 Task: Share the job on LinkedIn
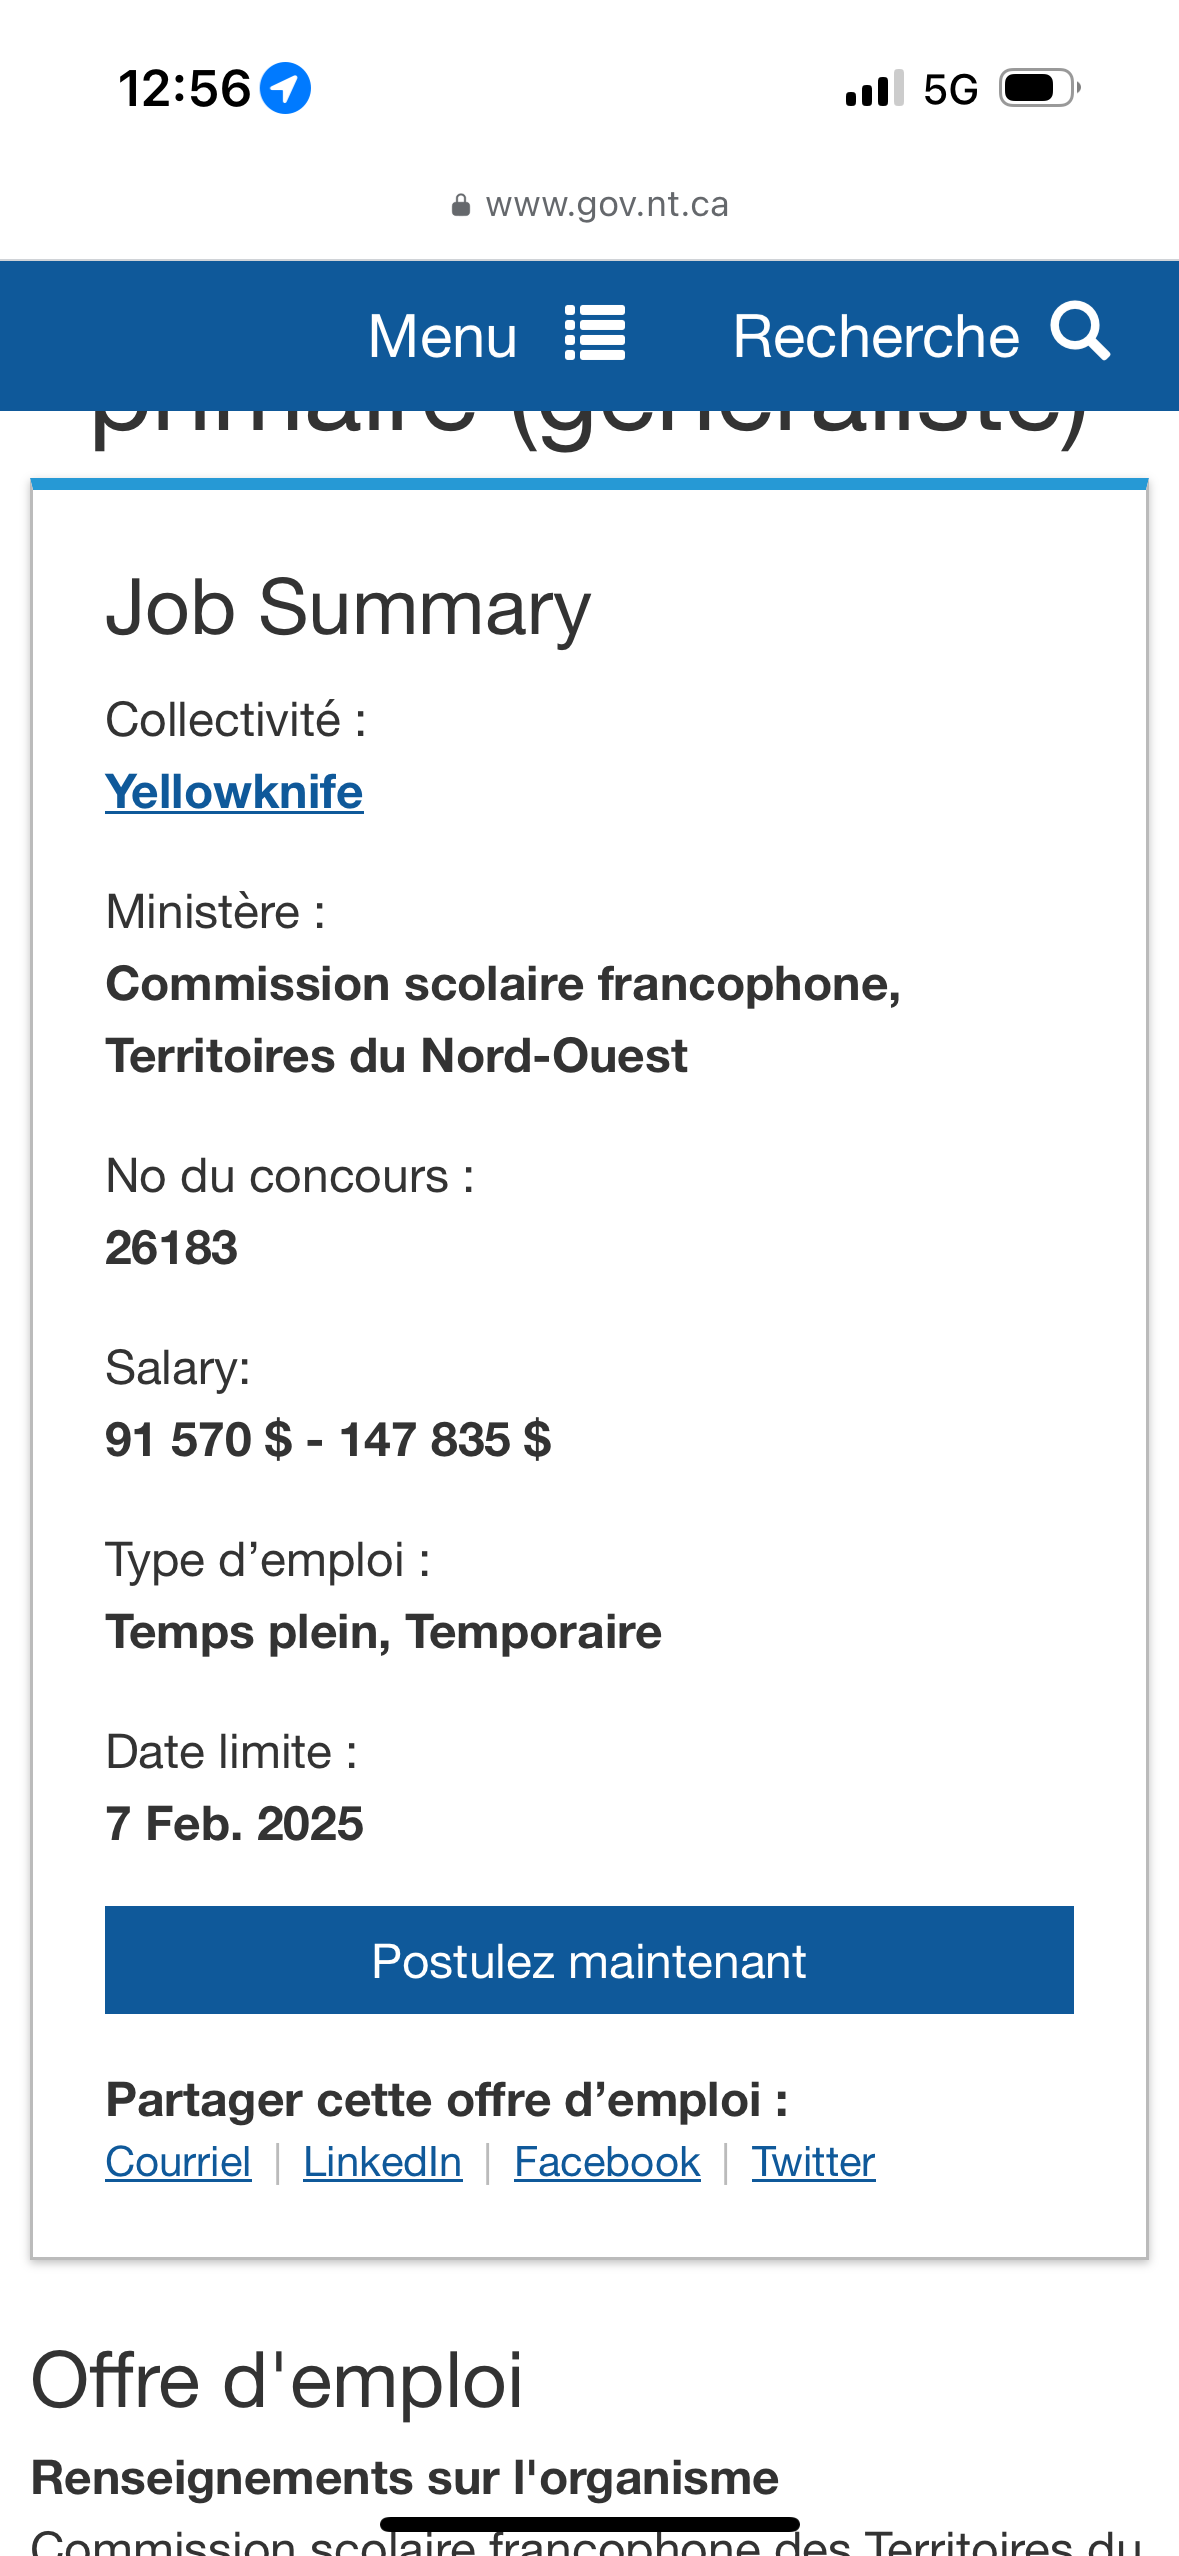383,2162
